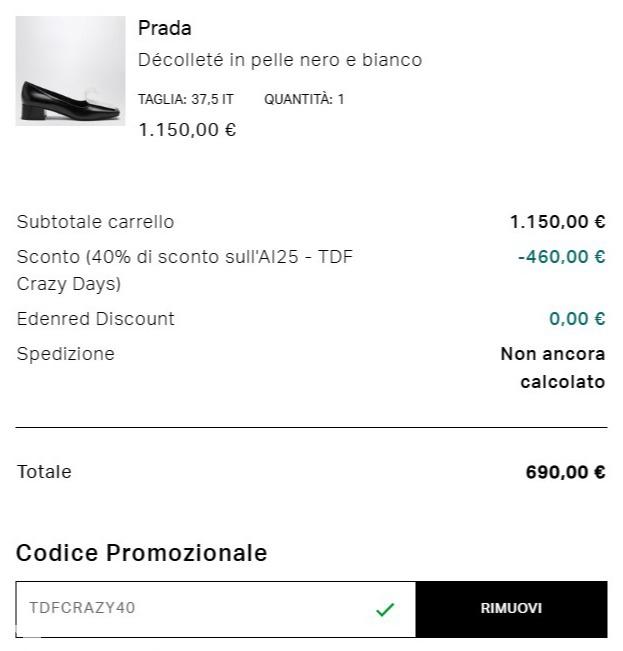623x651 pixels.
Task: Click the QUANTITÀ: 1 label
Action: click(304, 100)
